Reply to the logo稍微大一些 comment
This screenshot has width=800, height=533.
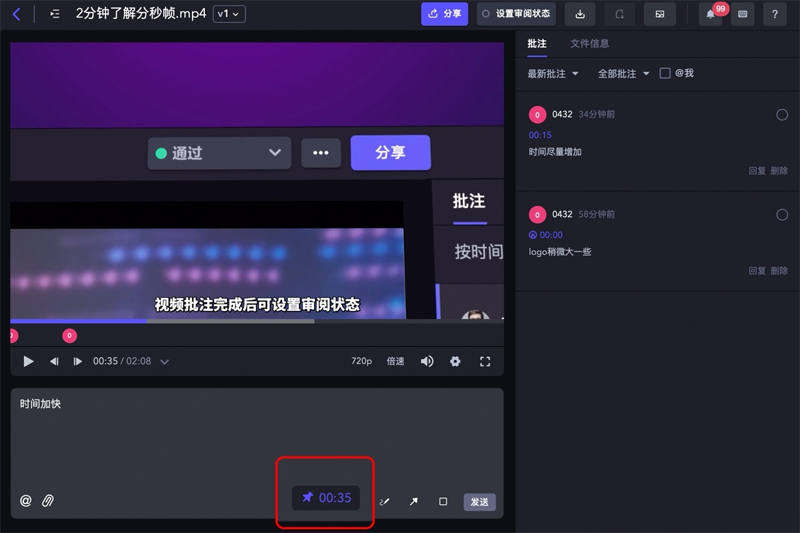click(x=757, y=271)
